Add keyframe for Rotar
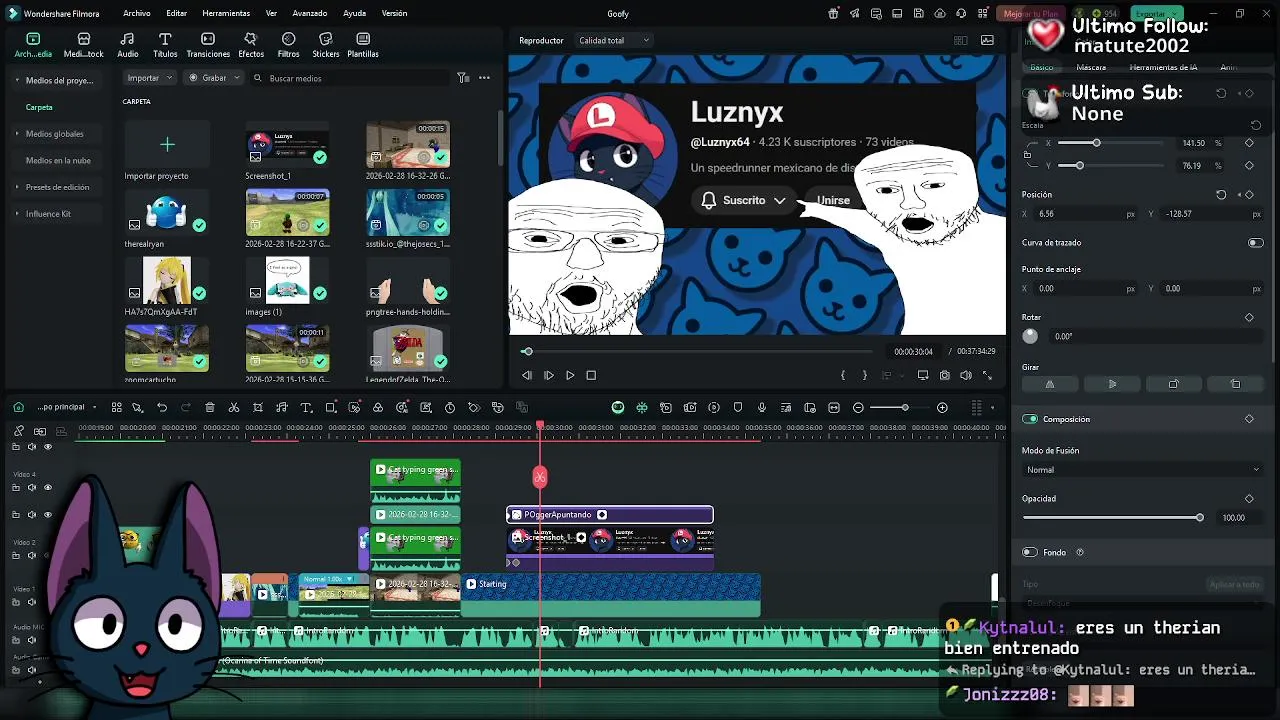Image resolution: width=1280 pixels, height=720 pixels. click(1249, 317)
